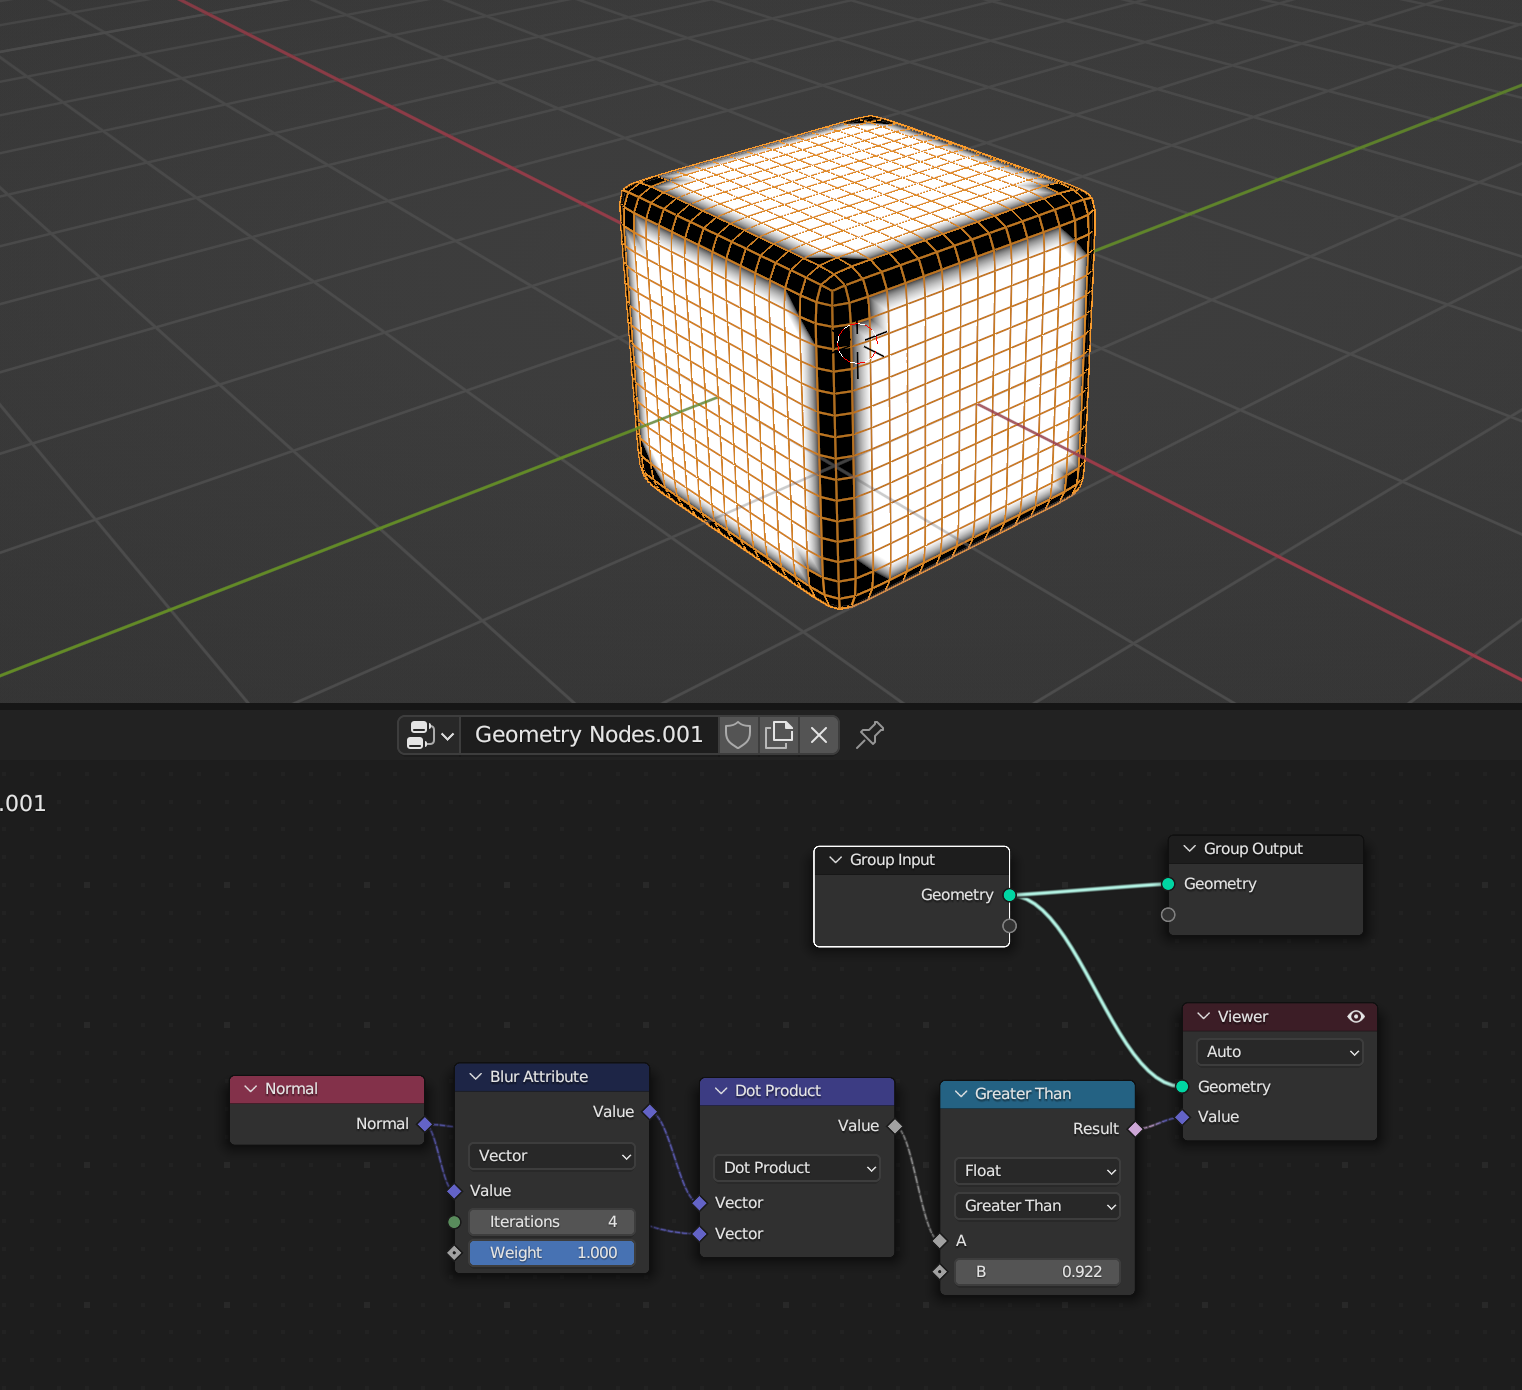
Task: Collapse the Viewer node
Action: pos(1204,1016)
